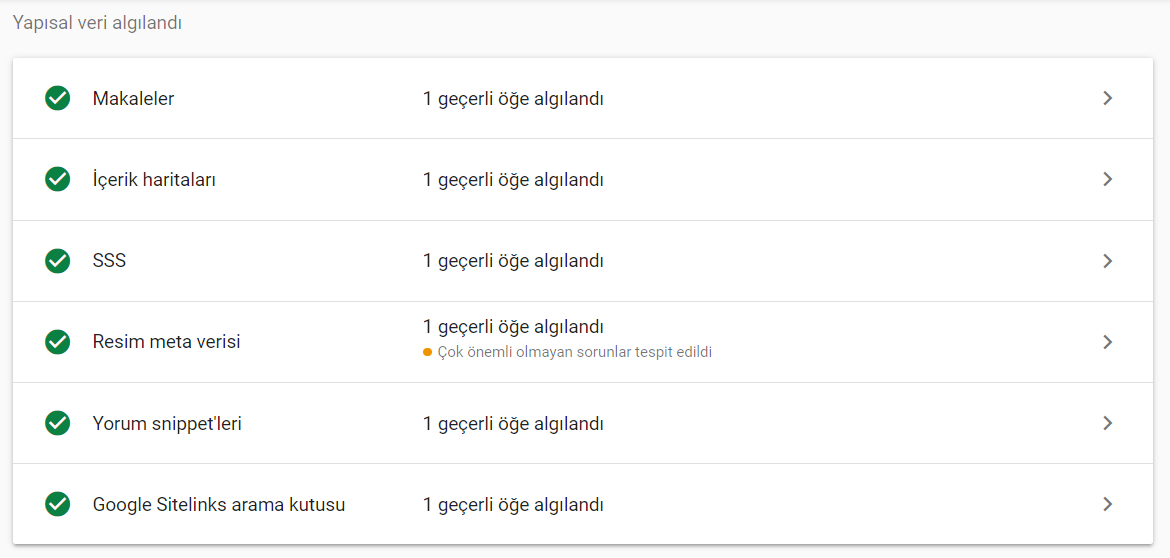Click the checkmark beside Google Sitelinks arama kutusu
Viewport: 1170px width, 558px height.
click(x=57, y=505)
